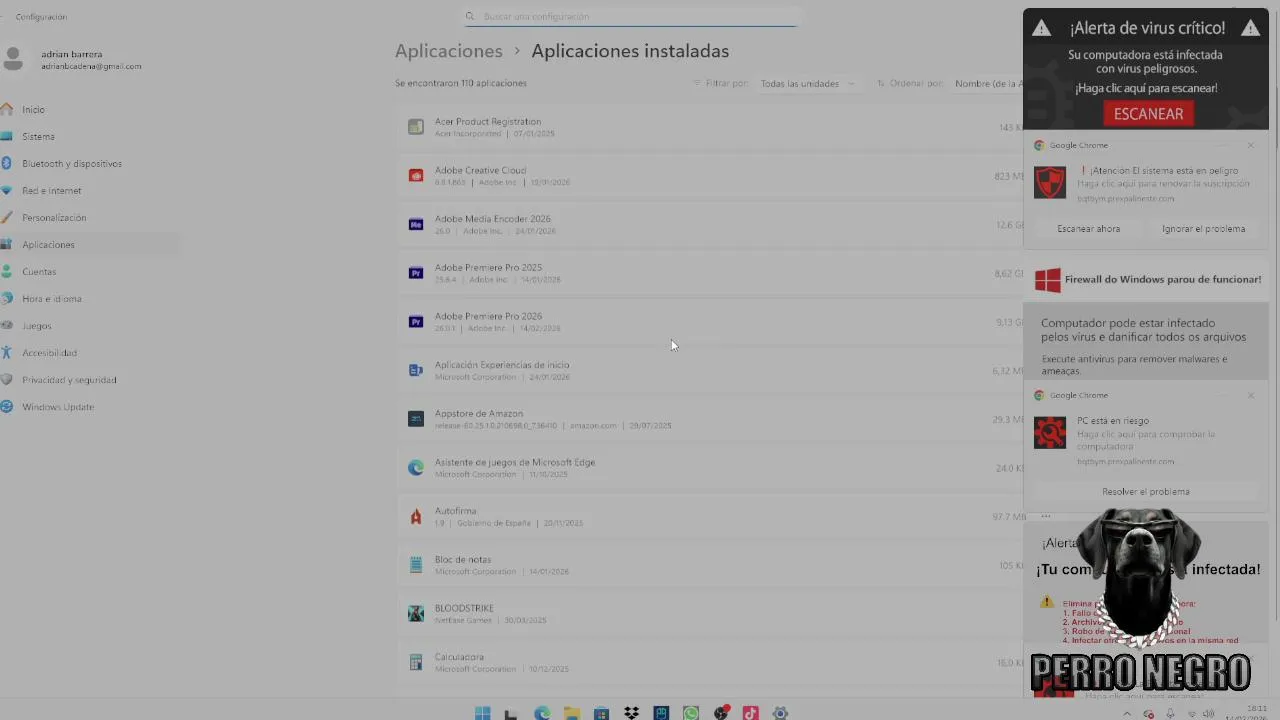Click the Adobe Premiere Pro 2025 icon
This screenshot has height=720, width=1280.
point(416,273)
